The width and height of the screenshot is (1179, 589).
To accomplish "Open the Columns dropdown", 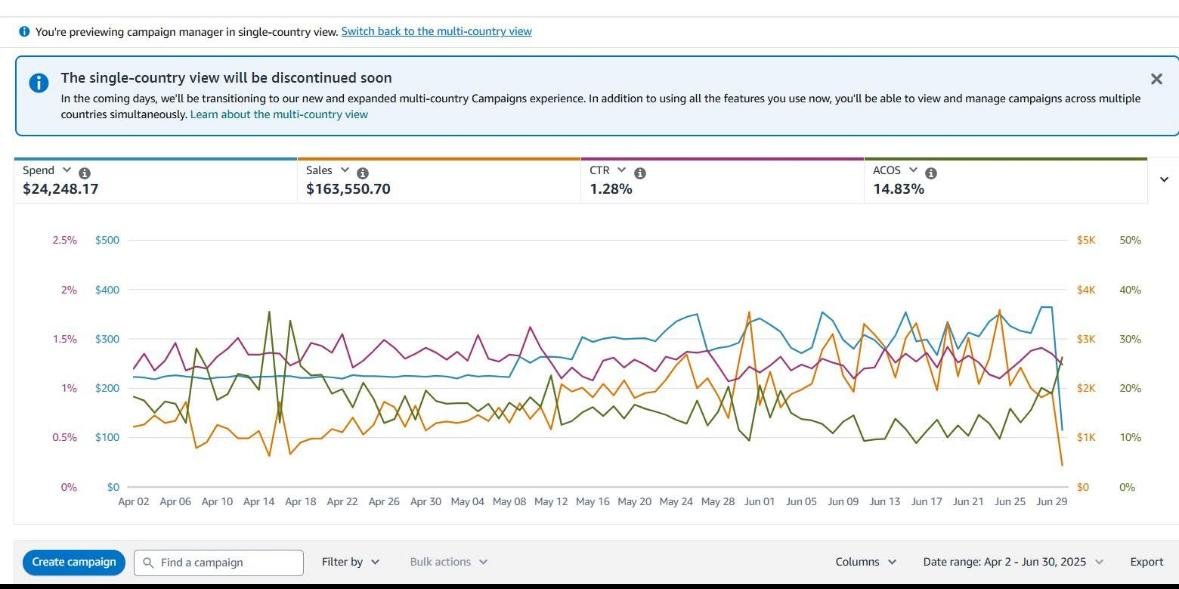I will 866,562.
